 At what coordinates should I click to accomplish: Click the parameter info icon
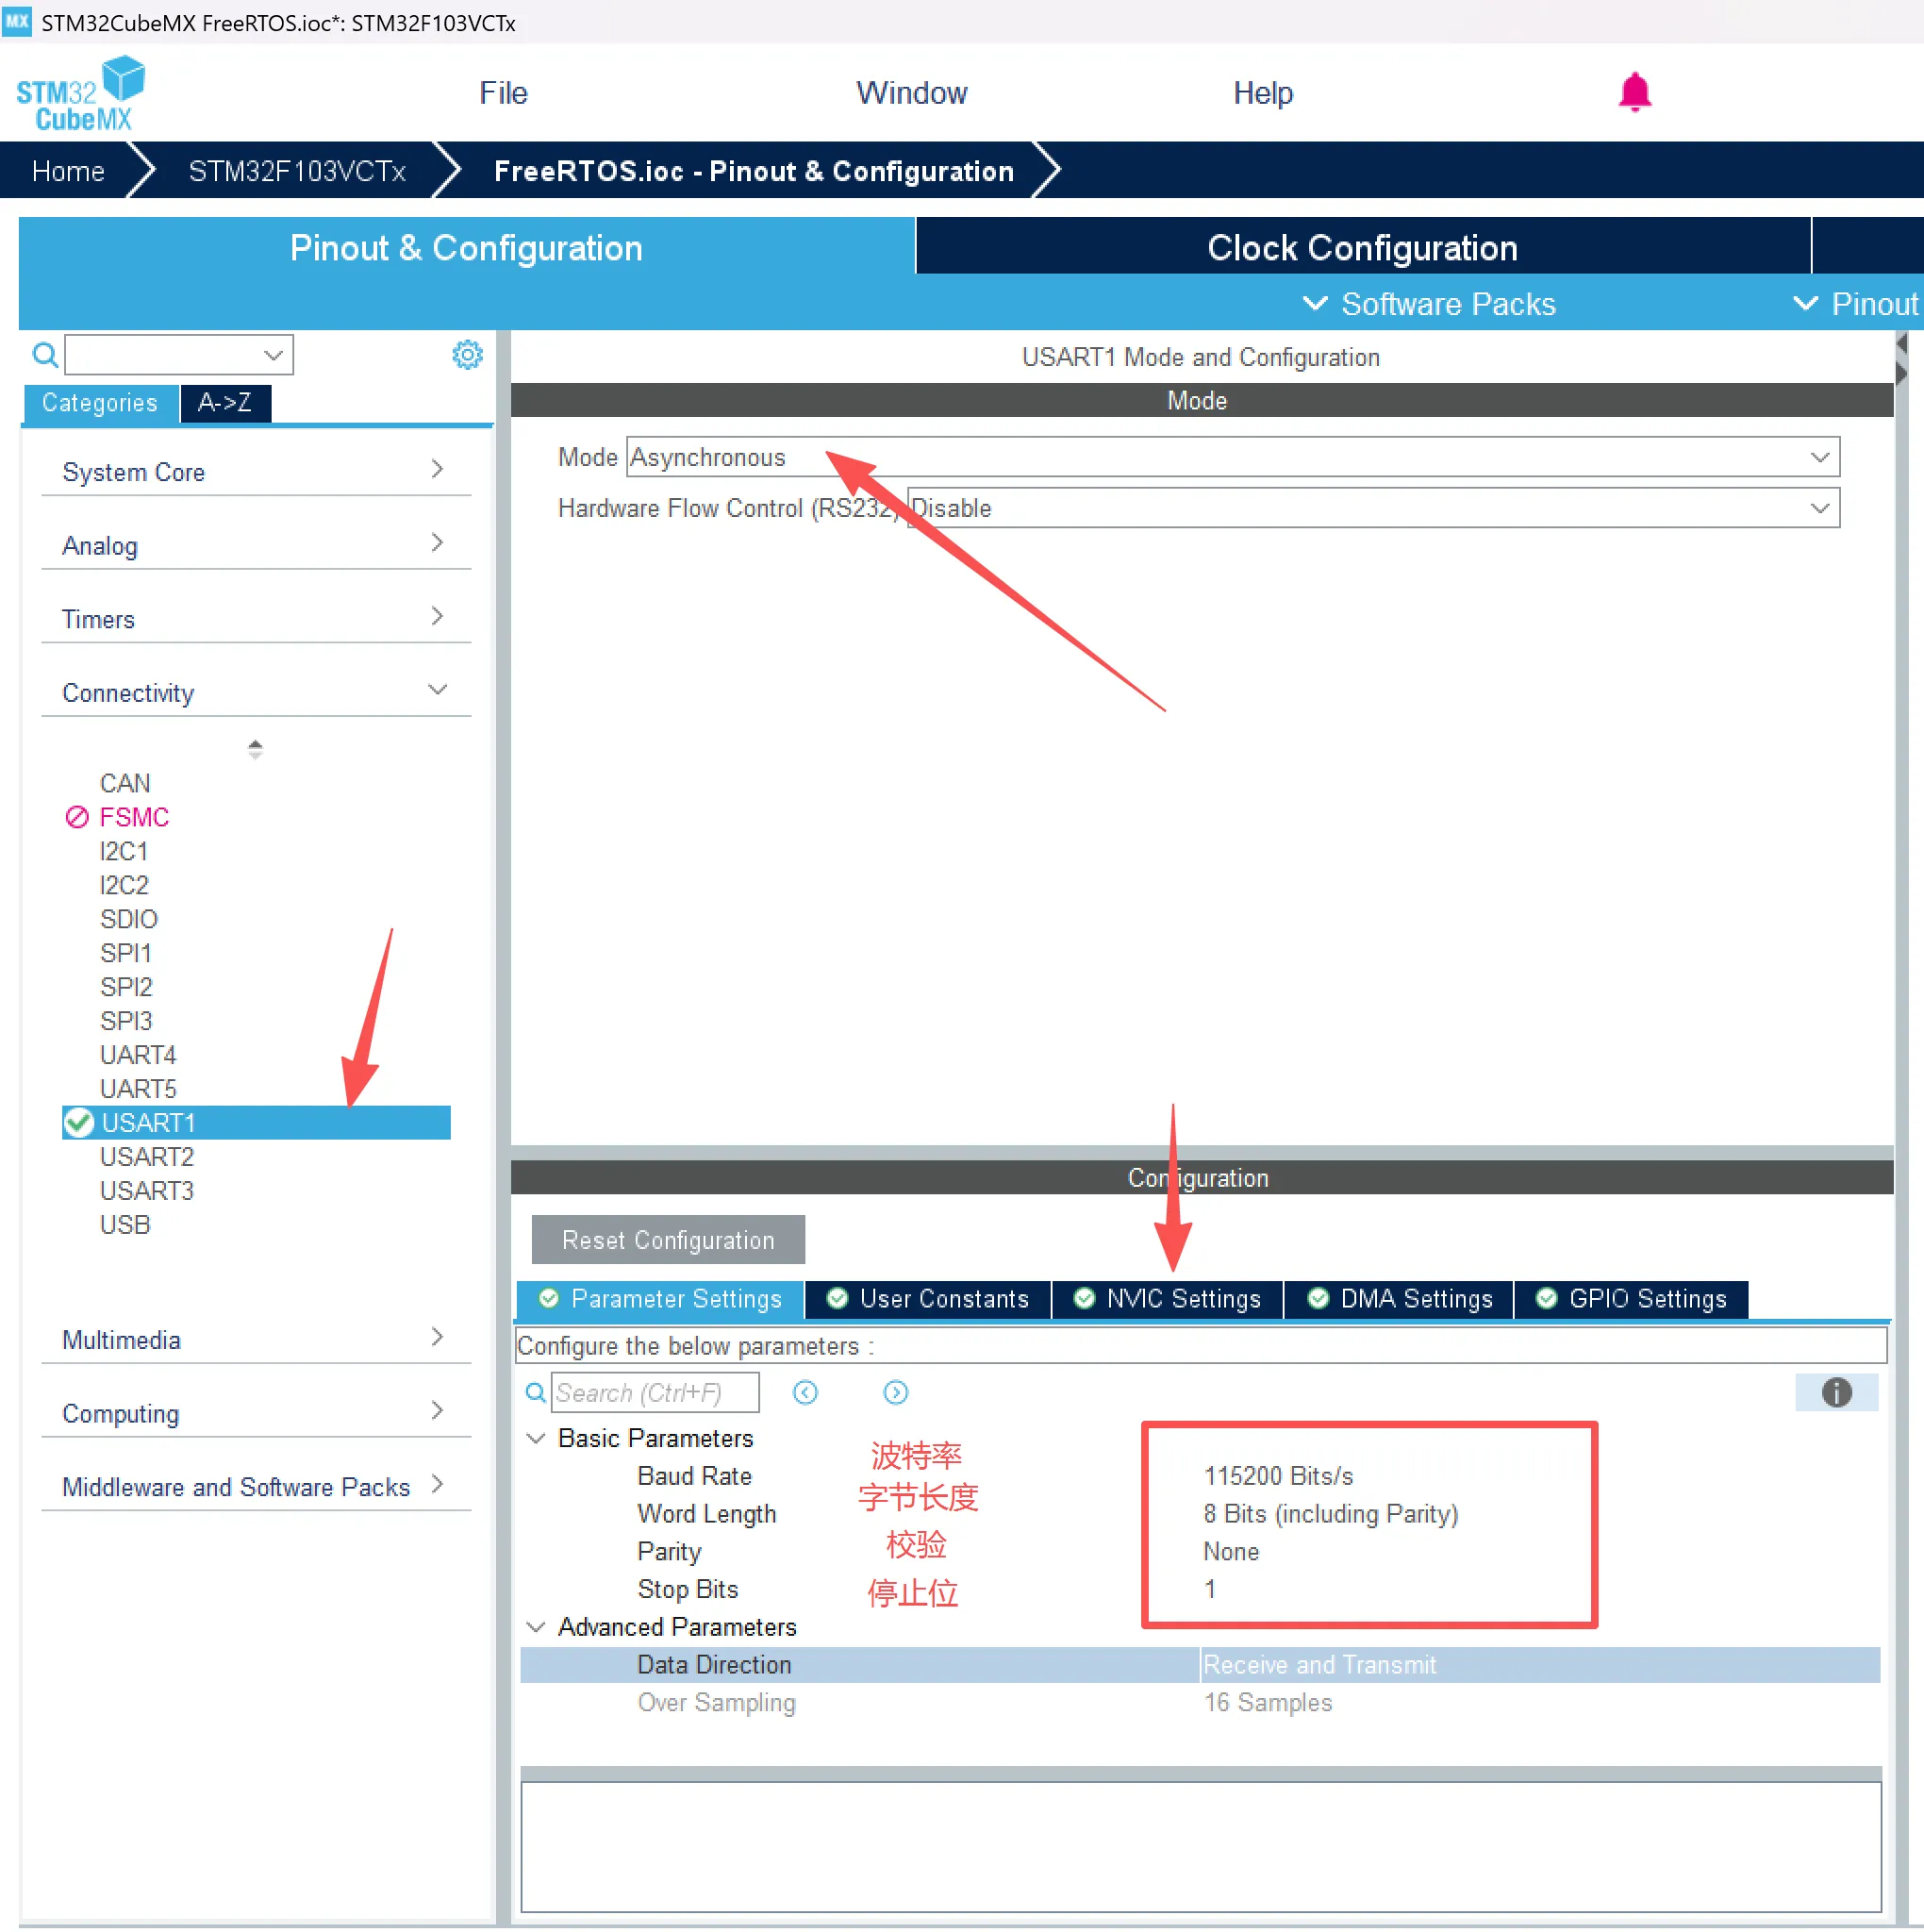tap(1835, 1392)
